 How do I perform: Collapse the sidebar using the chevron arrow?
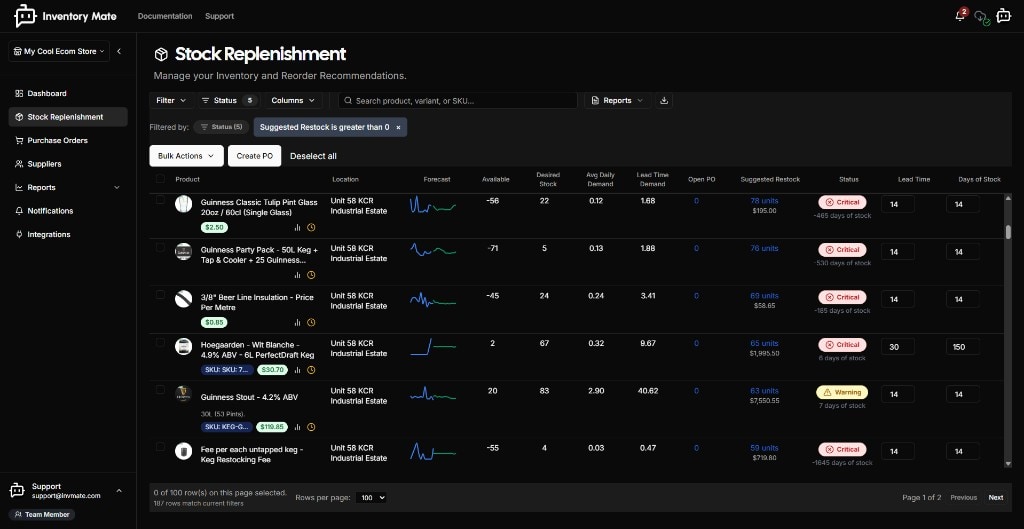click(119, 51)
